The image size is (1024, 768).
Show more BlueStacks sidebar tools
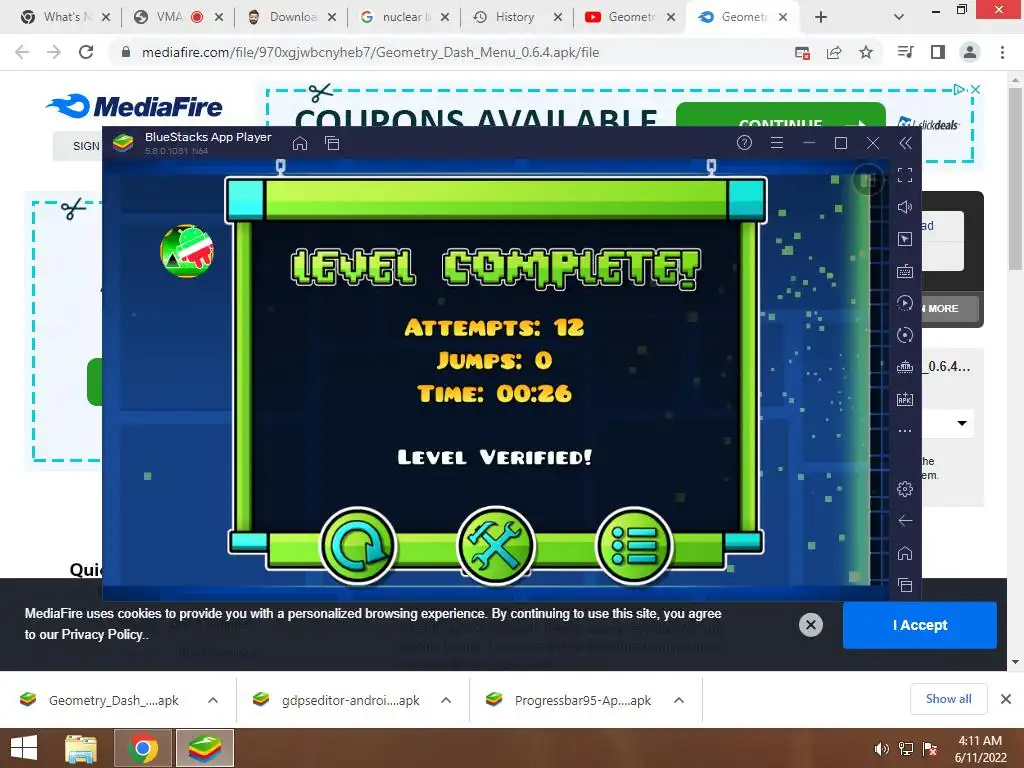click(x=905, y=431)
